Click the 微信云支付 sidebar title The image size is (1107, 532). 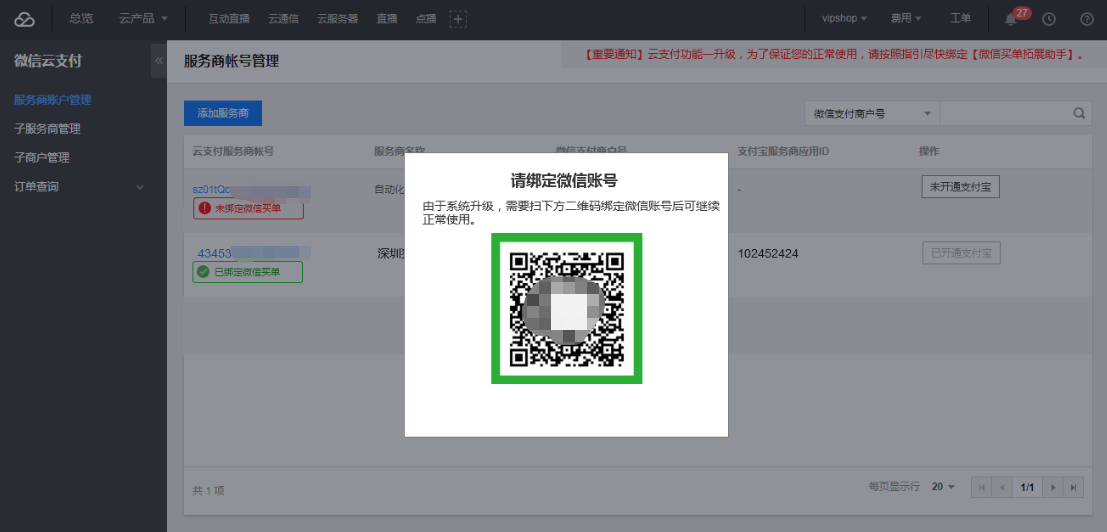47,61
